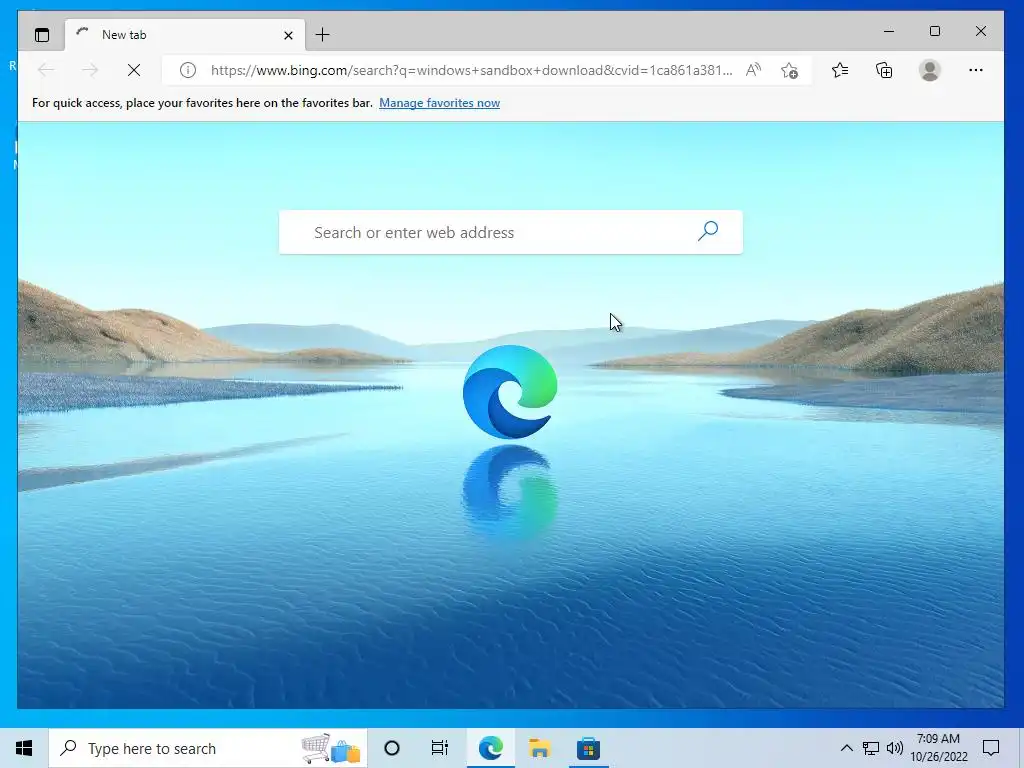The width and height of the screenshot is (1024, 768).
Task: Open the Action Center notifications
Action: click(991, 748)
